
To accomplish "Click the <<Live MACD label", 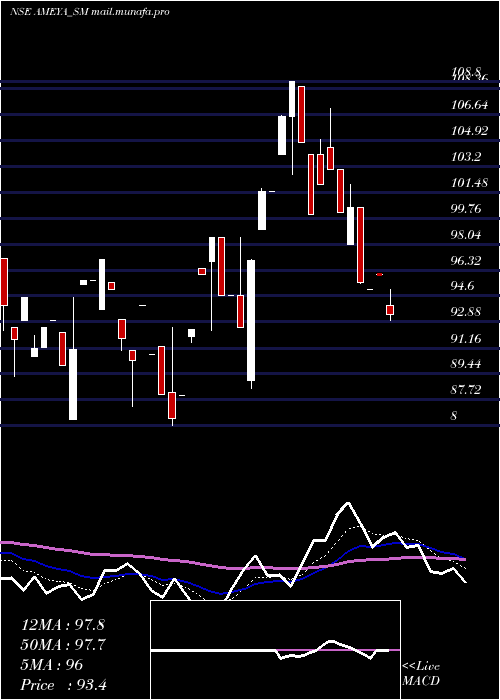I will click(421, 674).
